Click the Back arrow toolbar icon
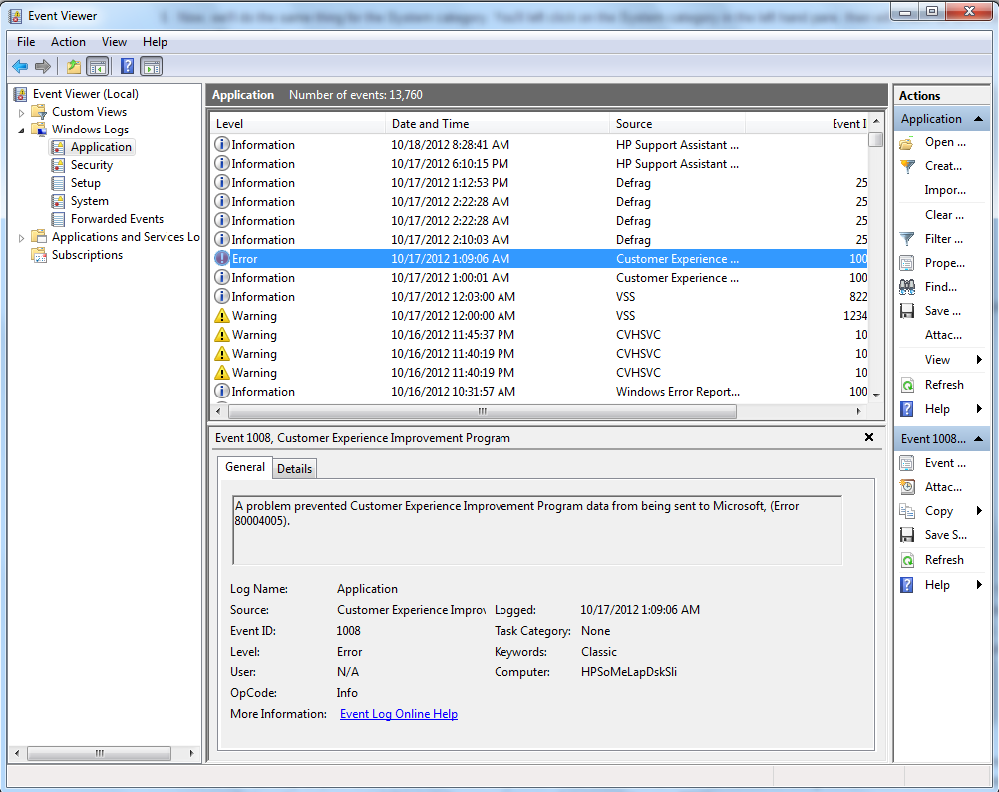 [x=20, y=66]
